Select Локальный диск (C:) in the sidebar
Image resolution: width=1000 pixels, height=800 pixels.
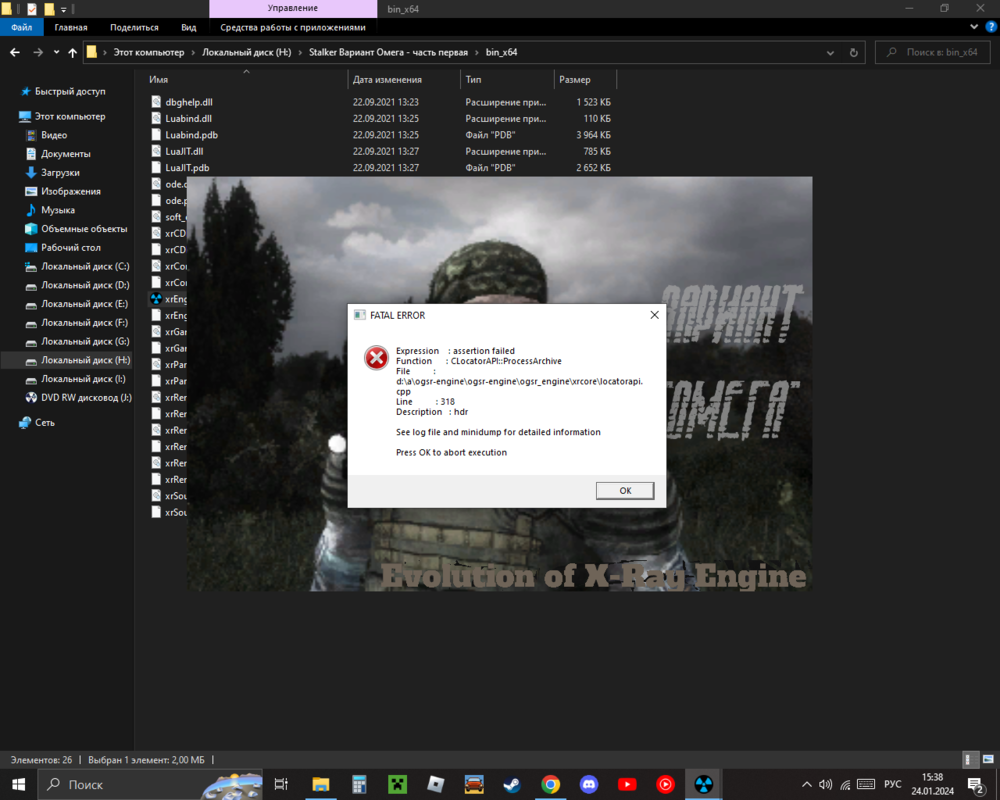click(85, 266)
